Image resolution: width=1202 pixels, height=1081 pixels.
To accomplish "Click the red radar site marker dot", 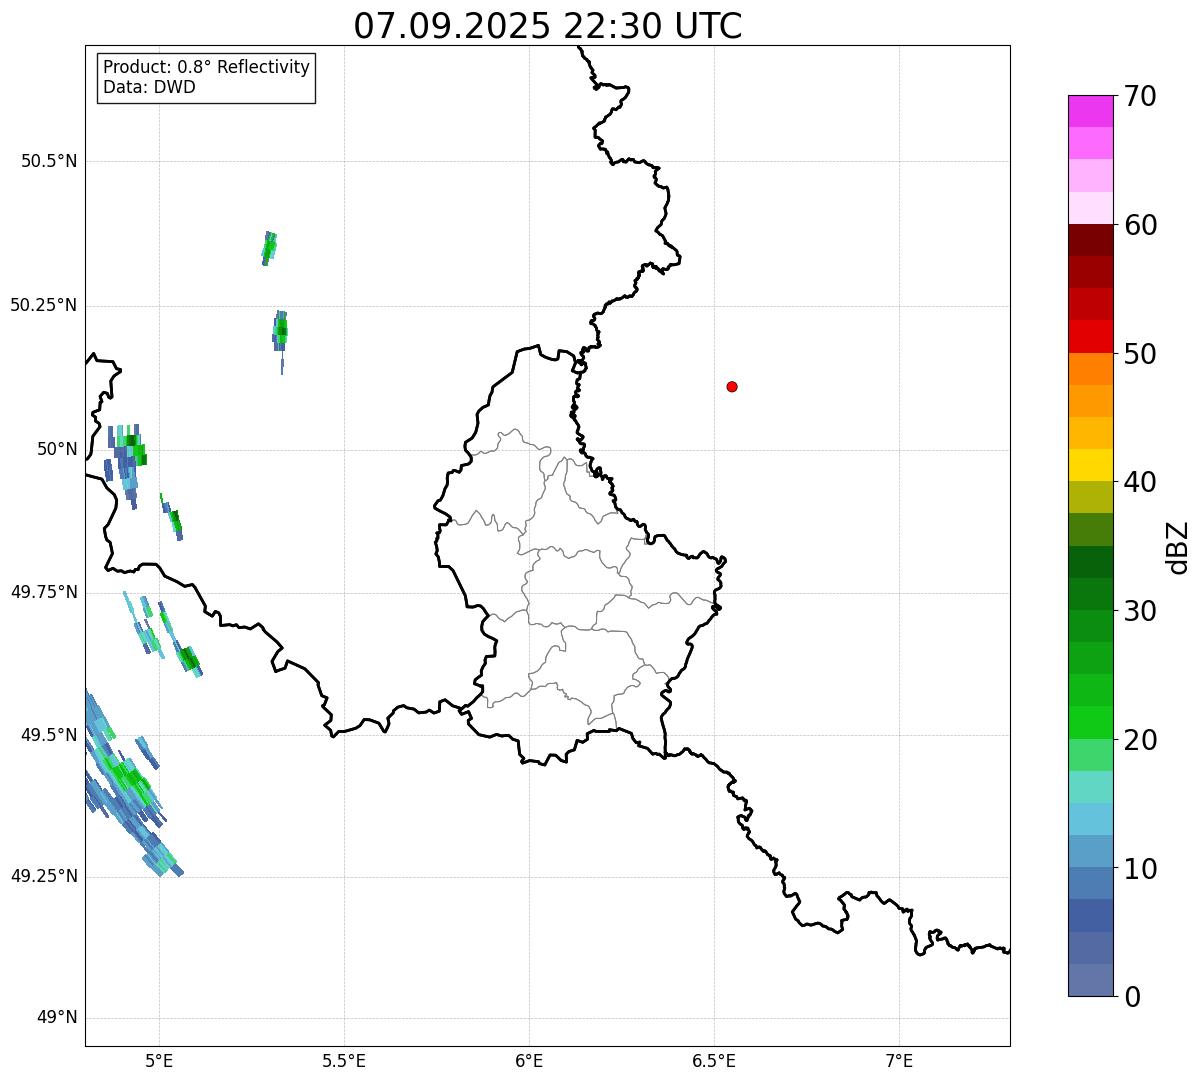I will pos(732,386).
